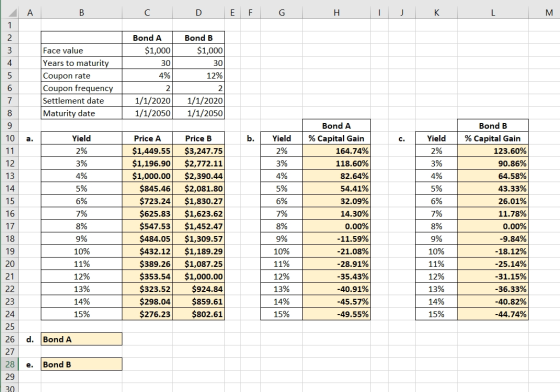Click the select-all corner triangle

(12, 13)
